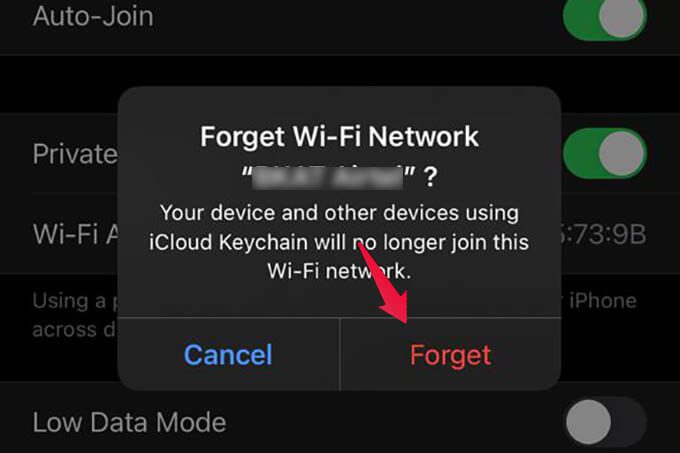The height and width of the screenshot is (453, 680).
Task: Click the blurred network name
Action: 328,178
